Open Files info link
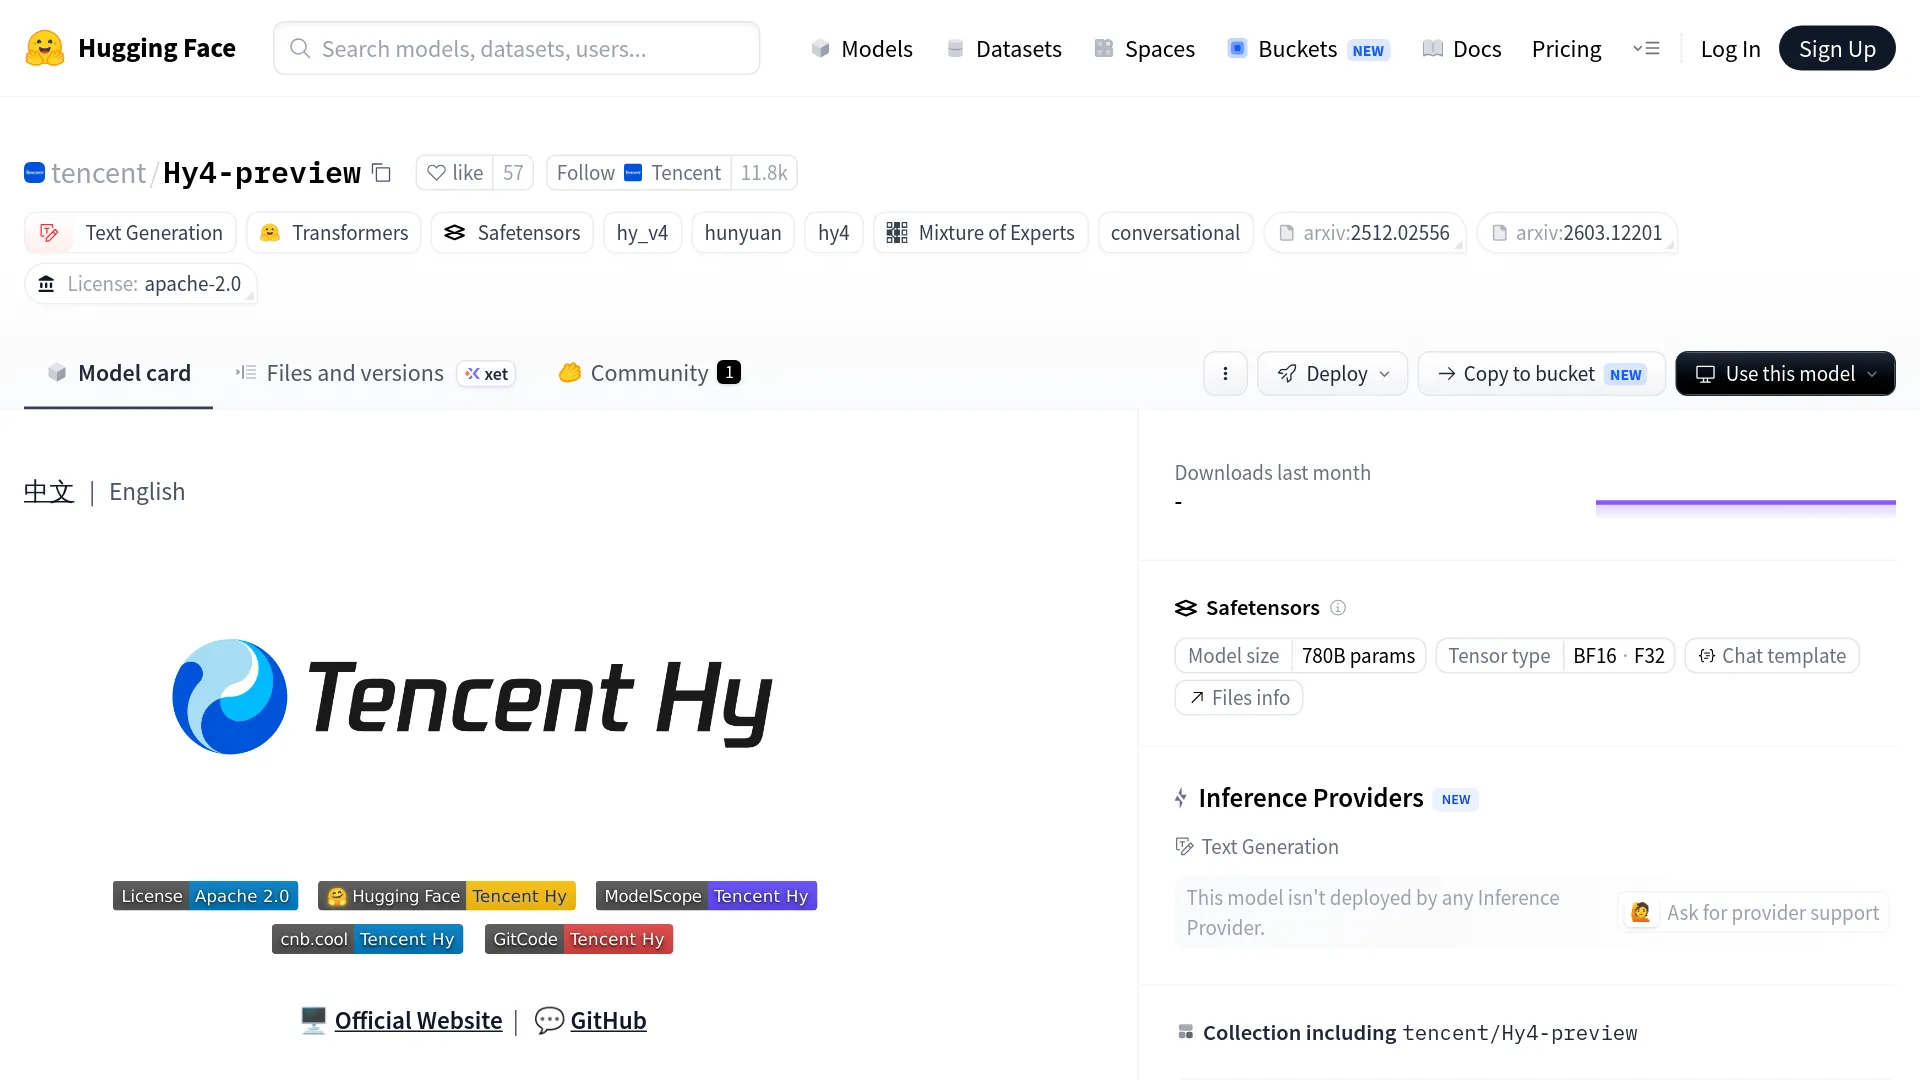The image size is (1920, 1080). tap(1239, 698)
